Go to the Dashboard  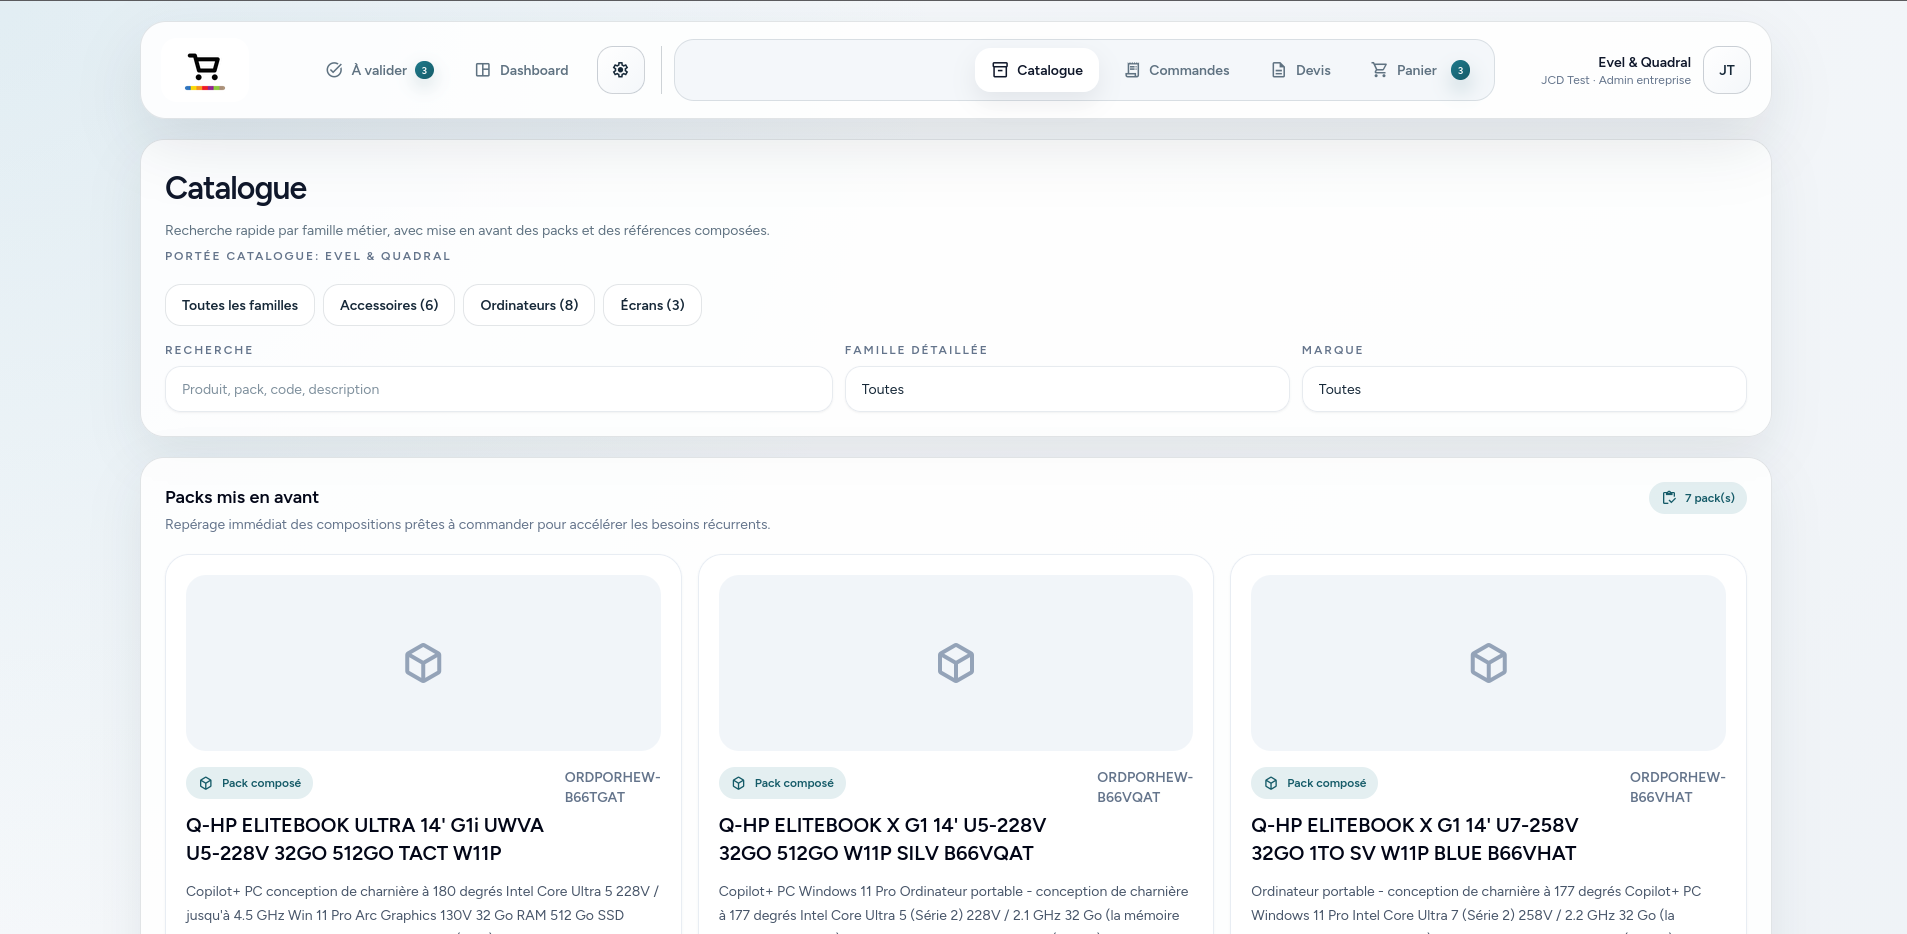(522, 70)
